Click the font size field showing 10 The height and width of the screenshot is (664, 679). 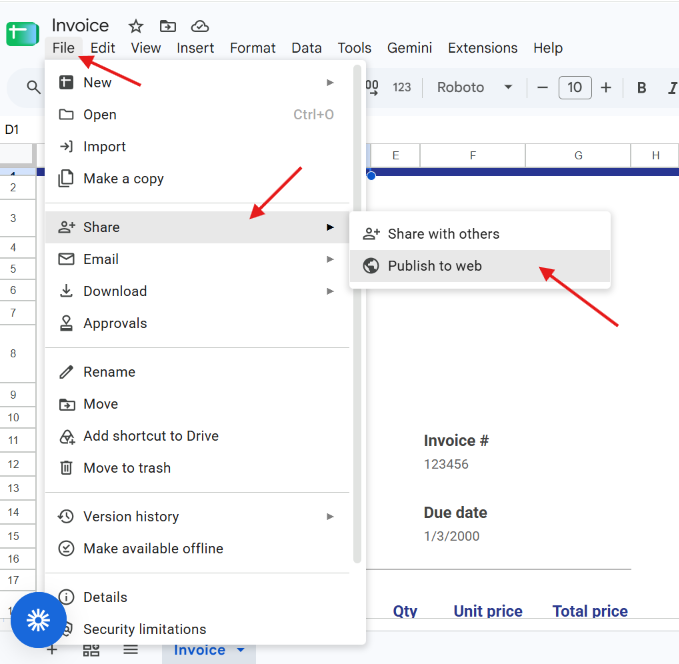[x=575, y=87]
